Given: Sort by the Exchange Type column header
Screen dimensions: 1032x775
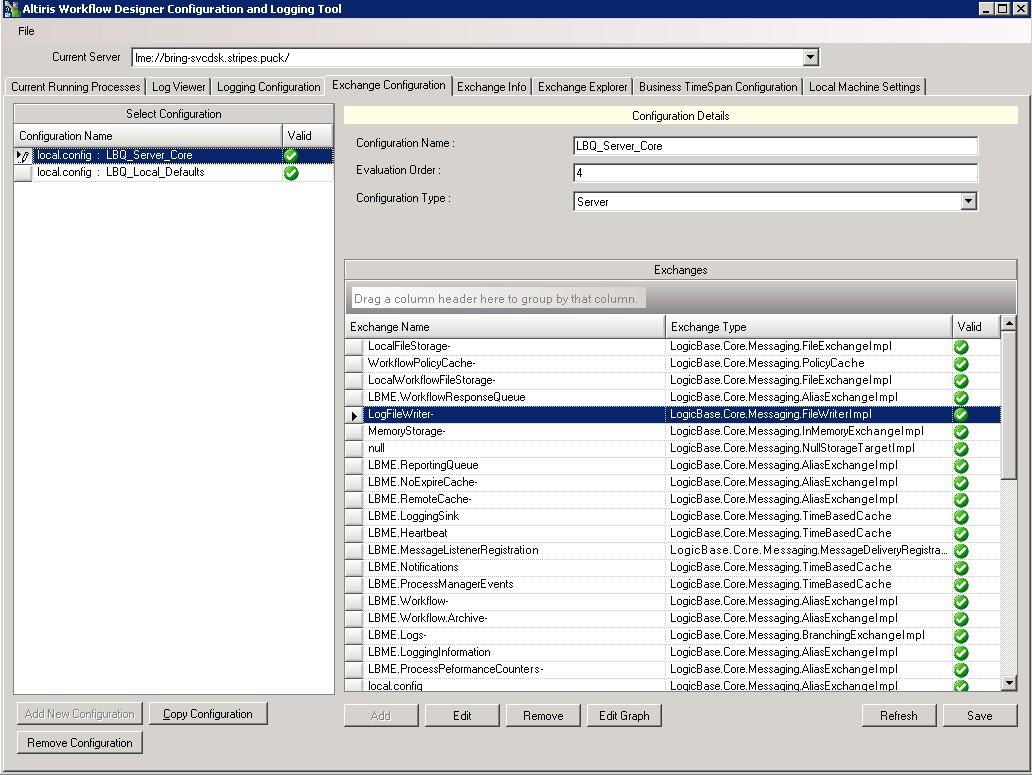Looking at the screenshot, I should pos(808,327).
